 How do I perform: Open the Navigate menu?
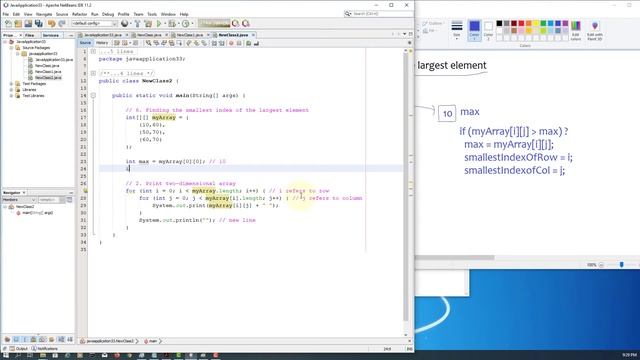click(44, 14)
